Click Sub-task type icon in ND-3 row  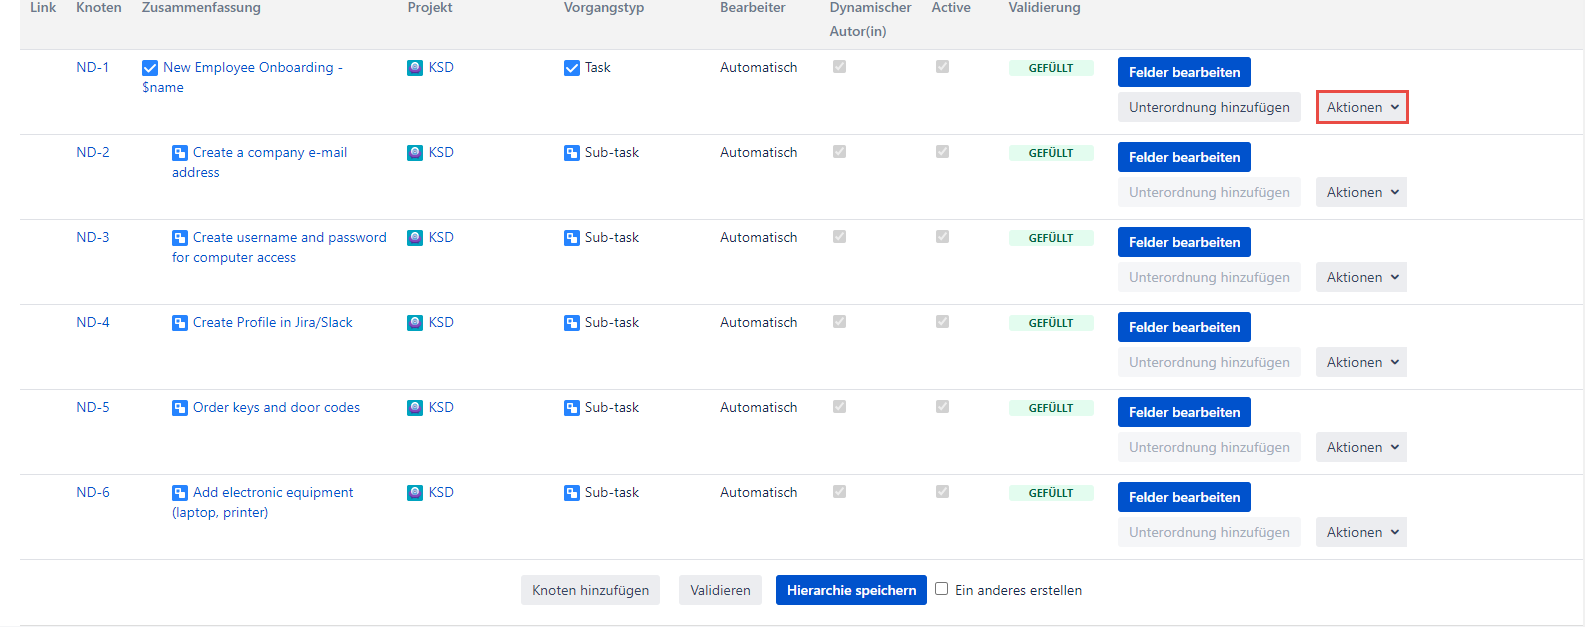(x=572, y=238)
